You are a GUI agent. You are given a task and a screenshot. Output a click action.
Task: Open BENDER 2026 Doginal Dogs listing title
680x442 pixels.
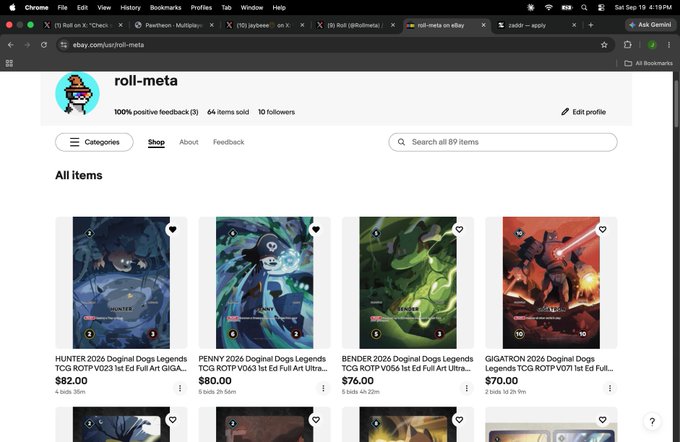tap(407, 363)
